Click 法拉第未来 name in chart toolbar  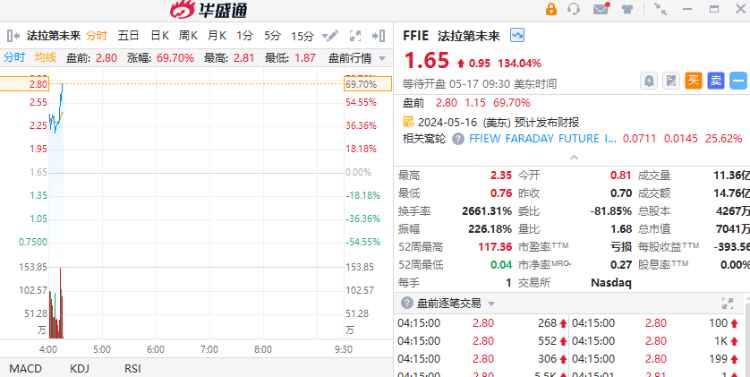(x=53, y=35)
